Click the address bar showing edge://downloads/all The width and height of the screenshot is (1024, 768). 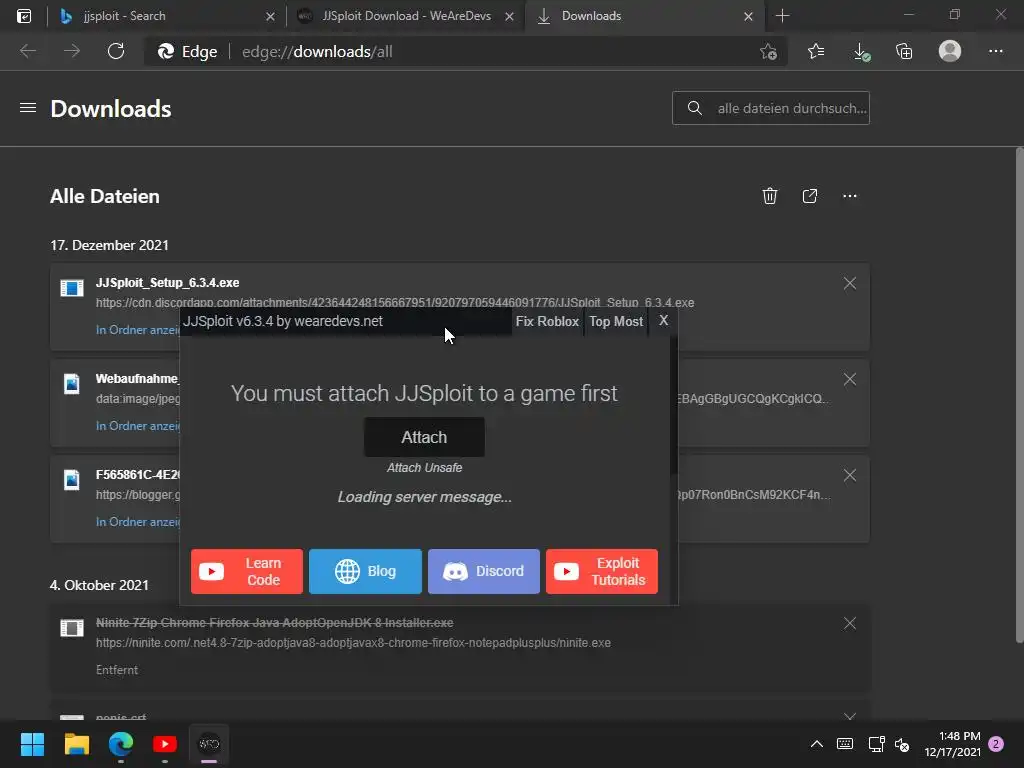(x=465, y=52)
